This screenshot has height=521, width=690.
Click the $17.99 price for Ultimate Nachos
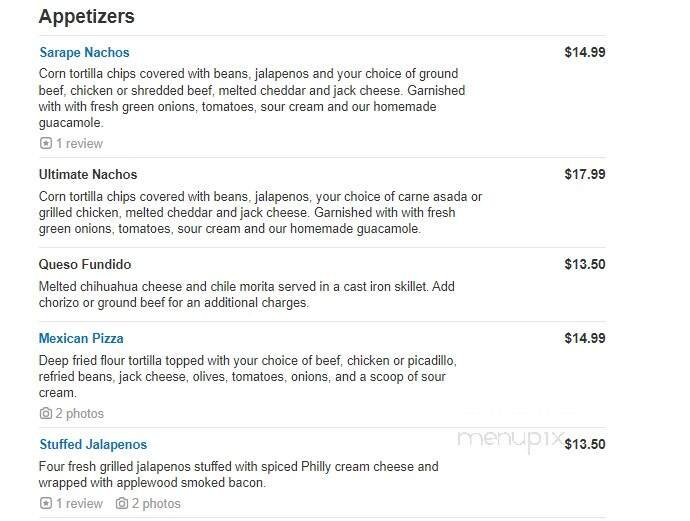[584, 175]
